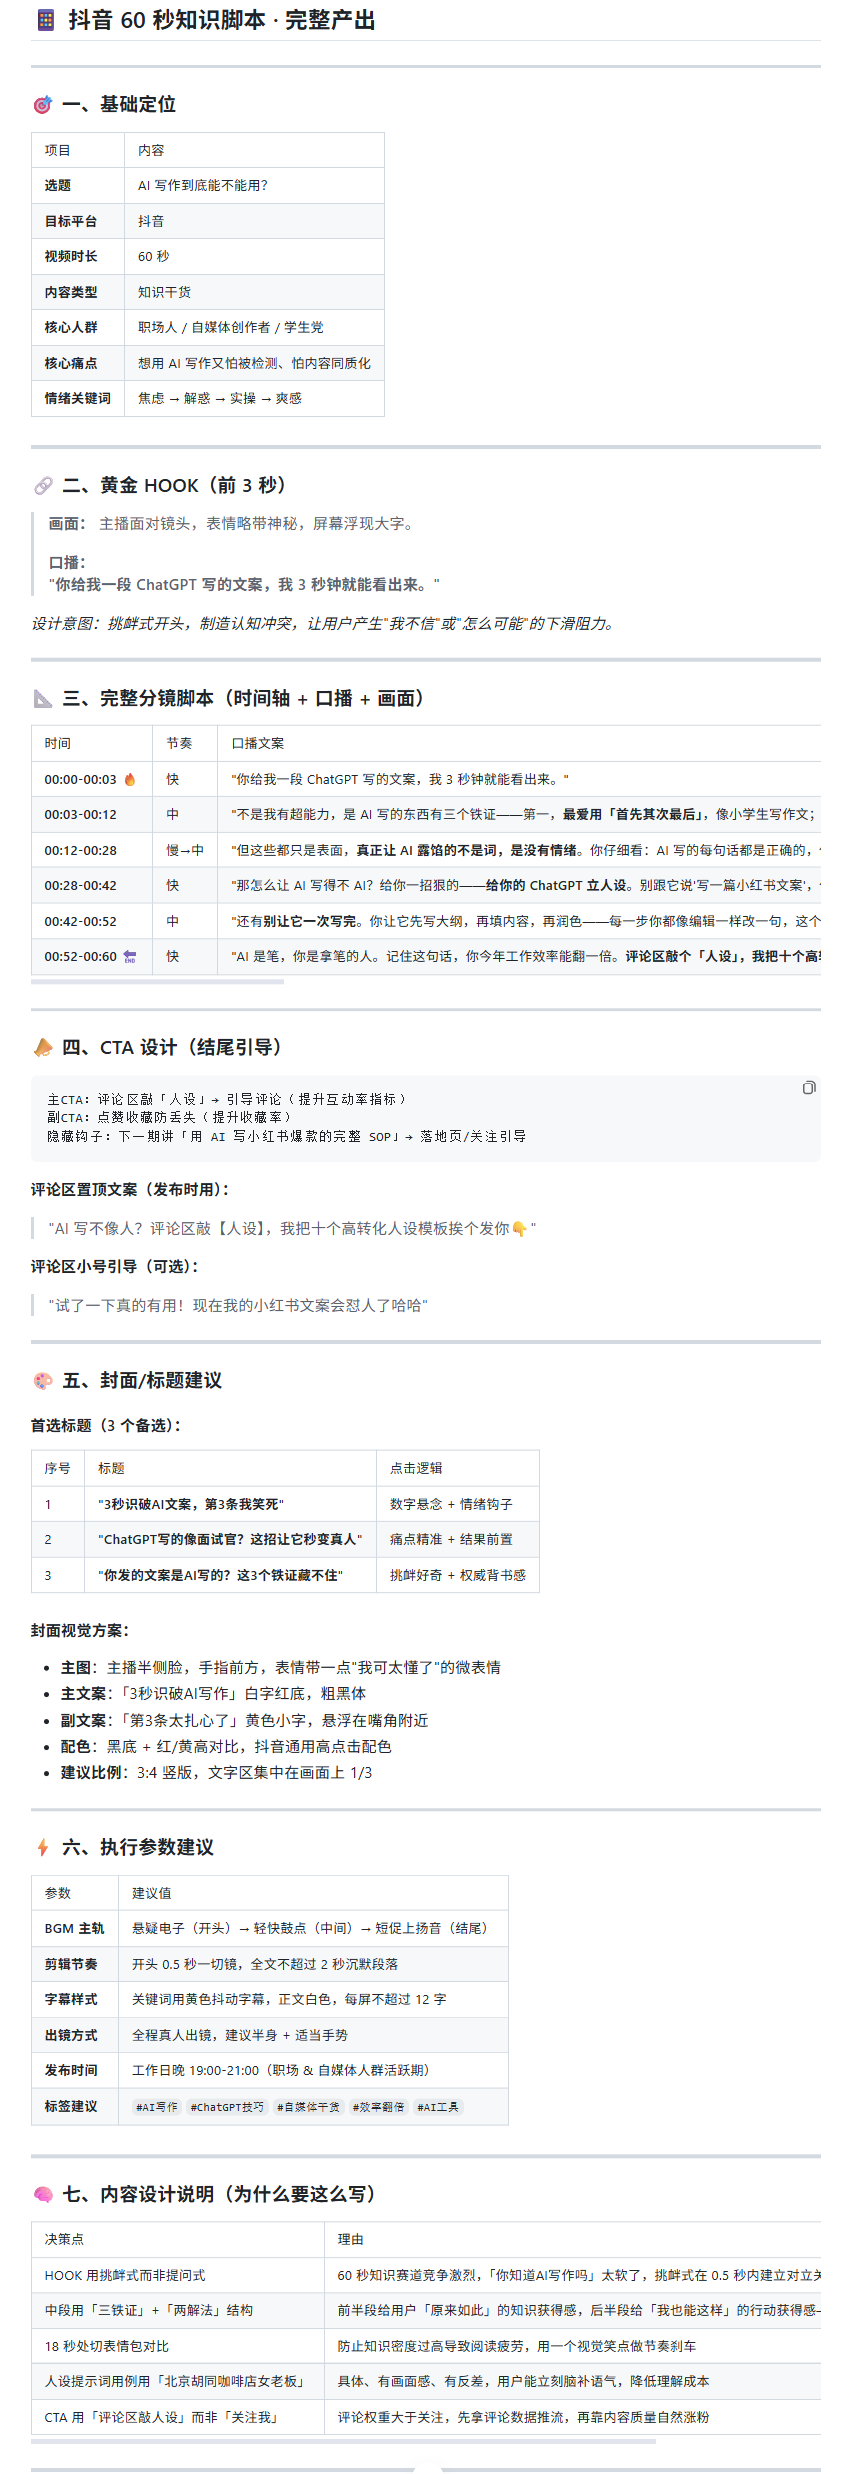Click the 核心痛点 row label
Screen dimensions: 844x2474
coord(78,363)
